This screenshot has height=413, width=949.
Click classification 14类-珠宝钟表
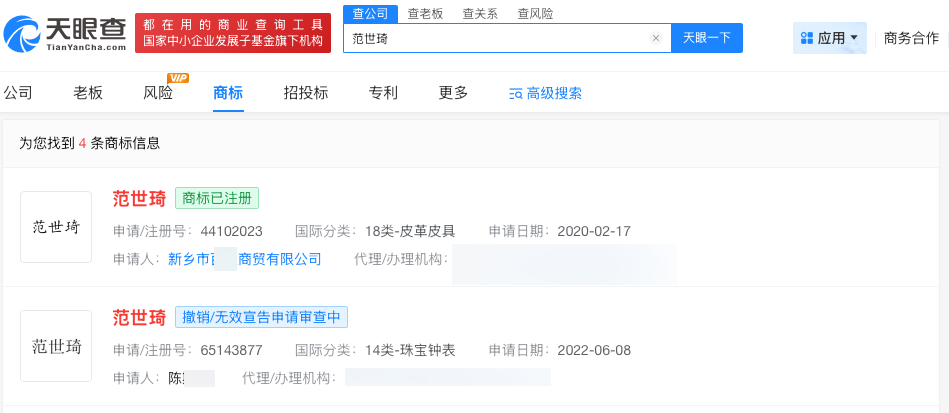[x=410, y=350]
